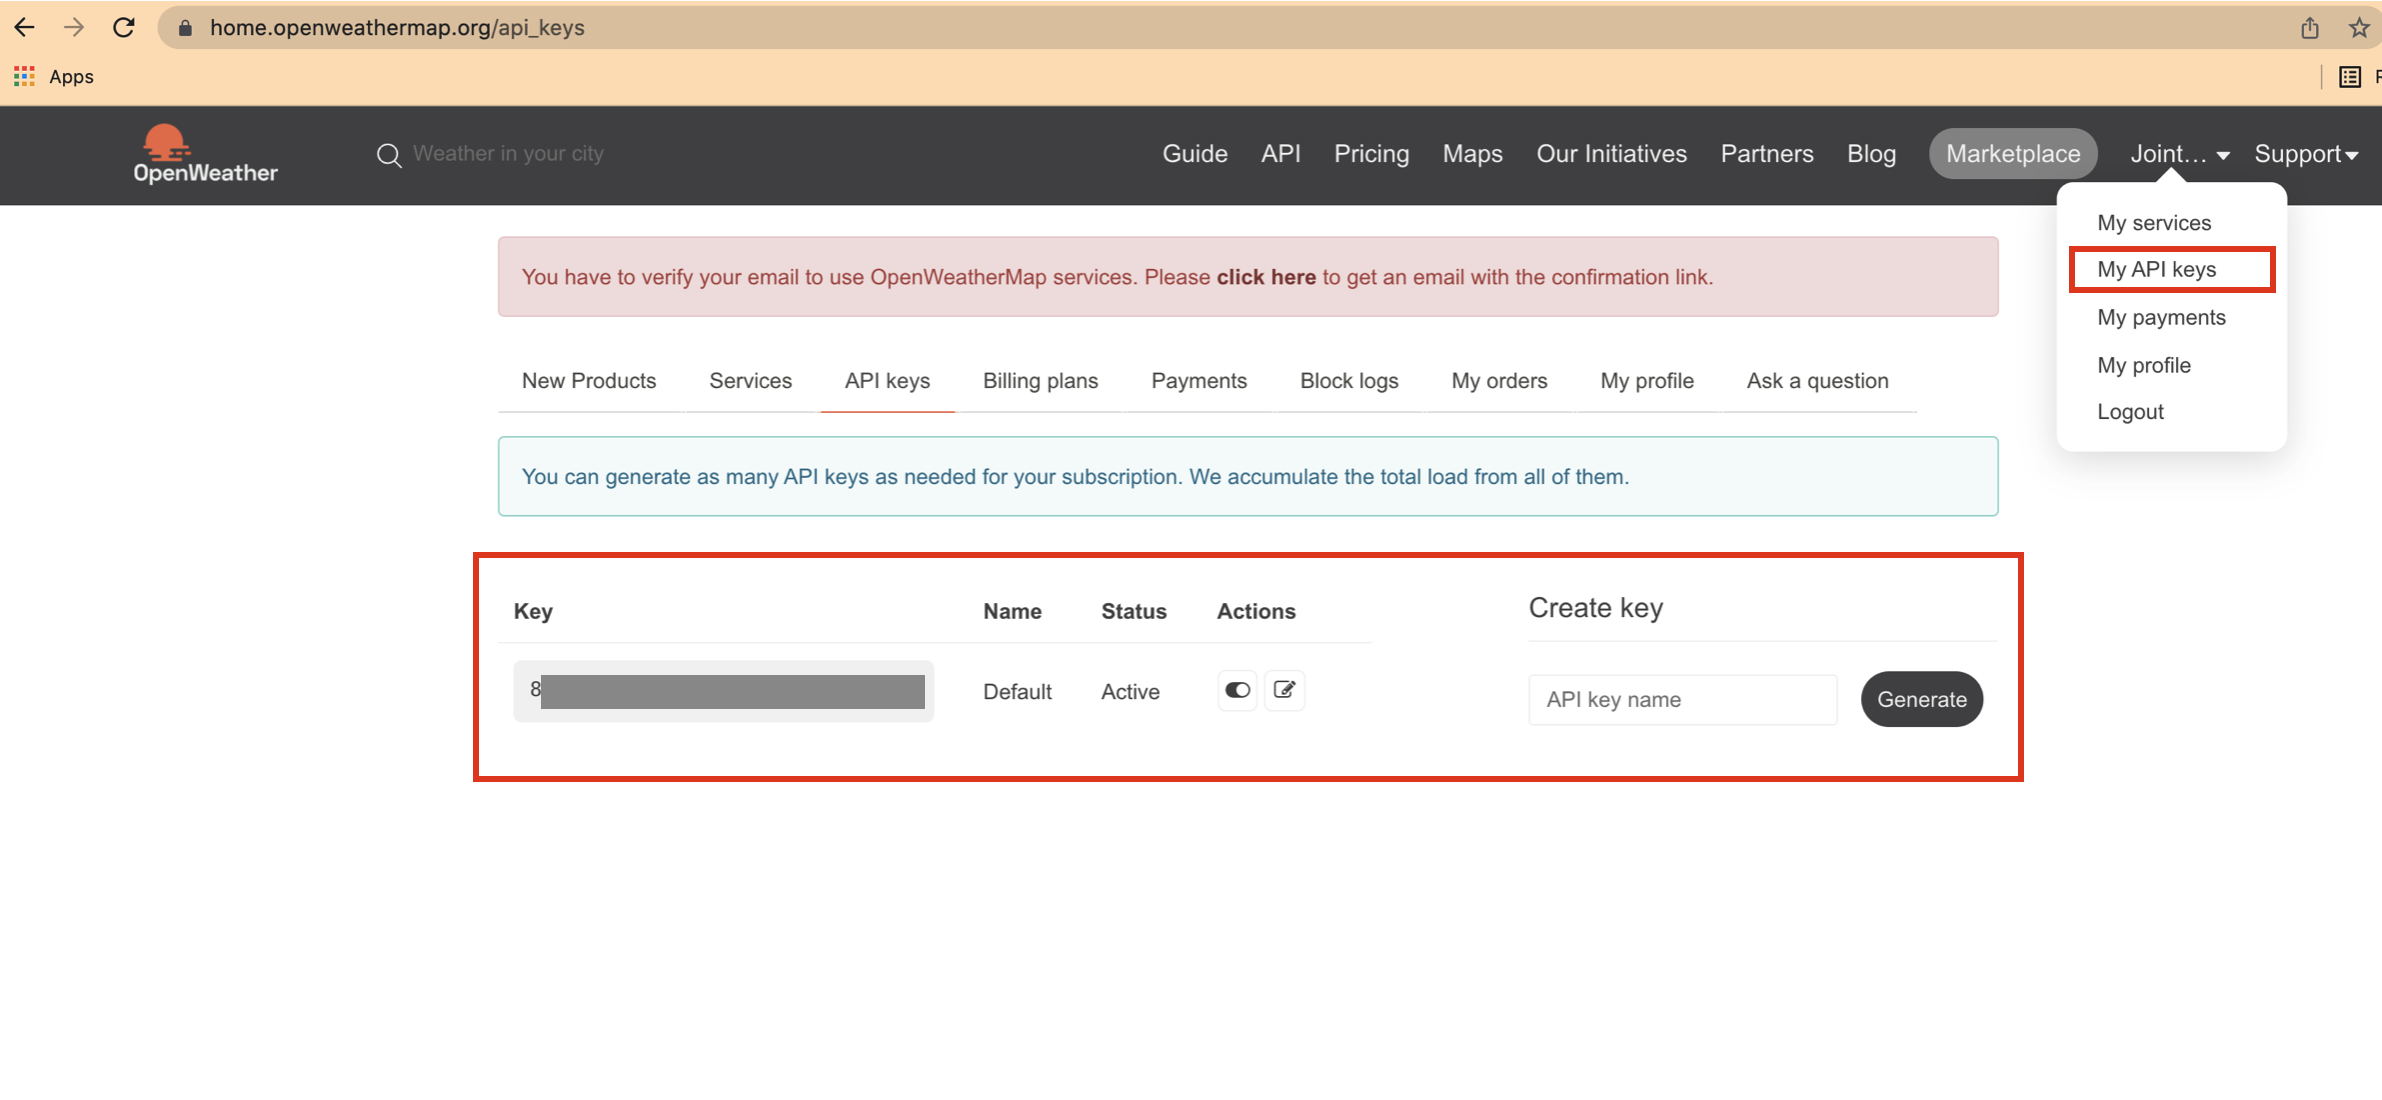Navigate to the Payments tab
The height and width of the screenshot is (1100, 2382).
(x=1199, y=380)
